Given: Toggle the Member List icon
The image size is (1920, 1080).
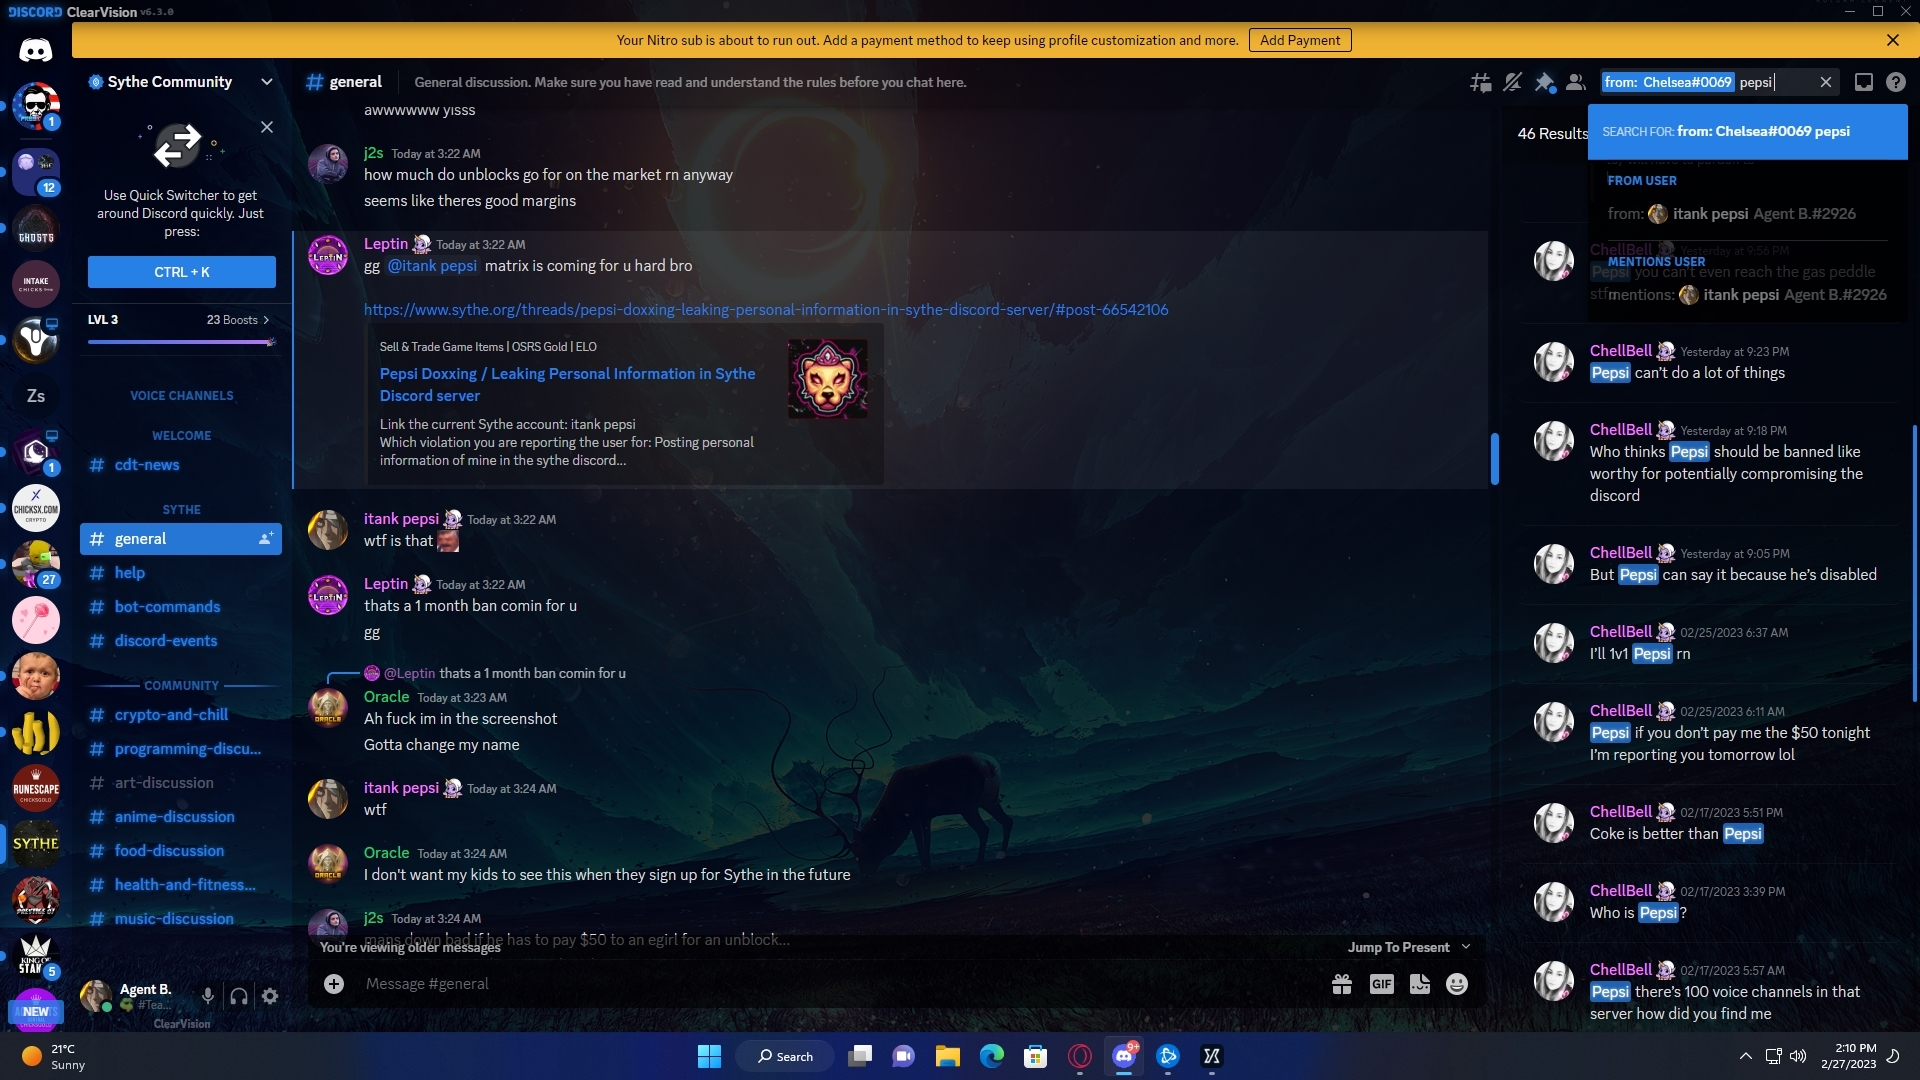Looking at the screenshot, I should click(x=1576, y=83).
